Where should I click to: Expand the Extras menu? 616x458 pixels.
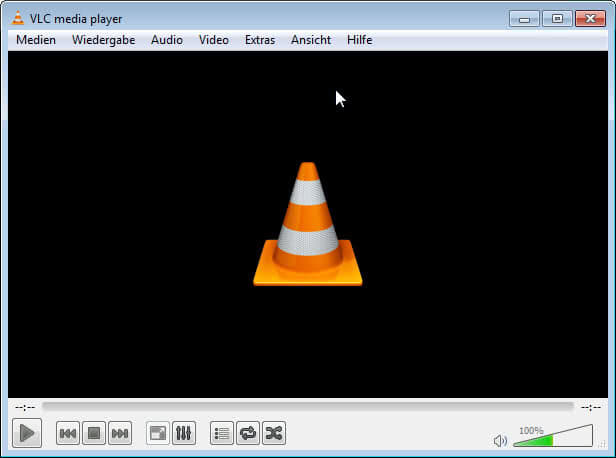point(260,40)
